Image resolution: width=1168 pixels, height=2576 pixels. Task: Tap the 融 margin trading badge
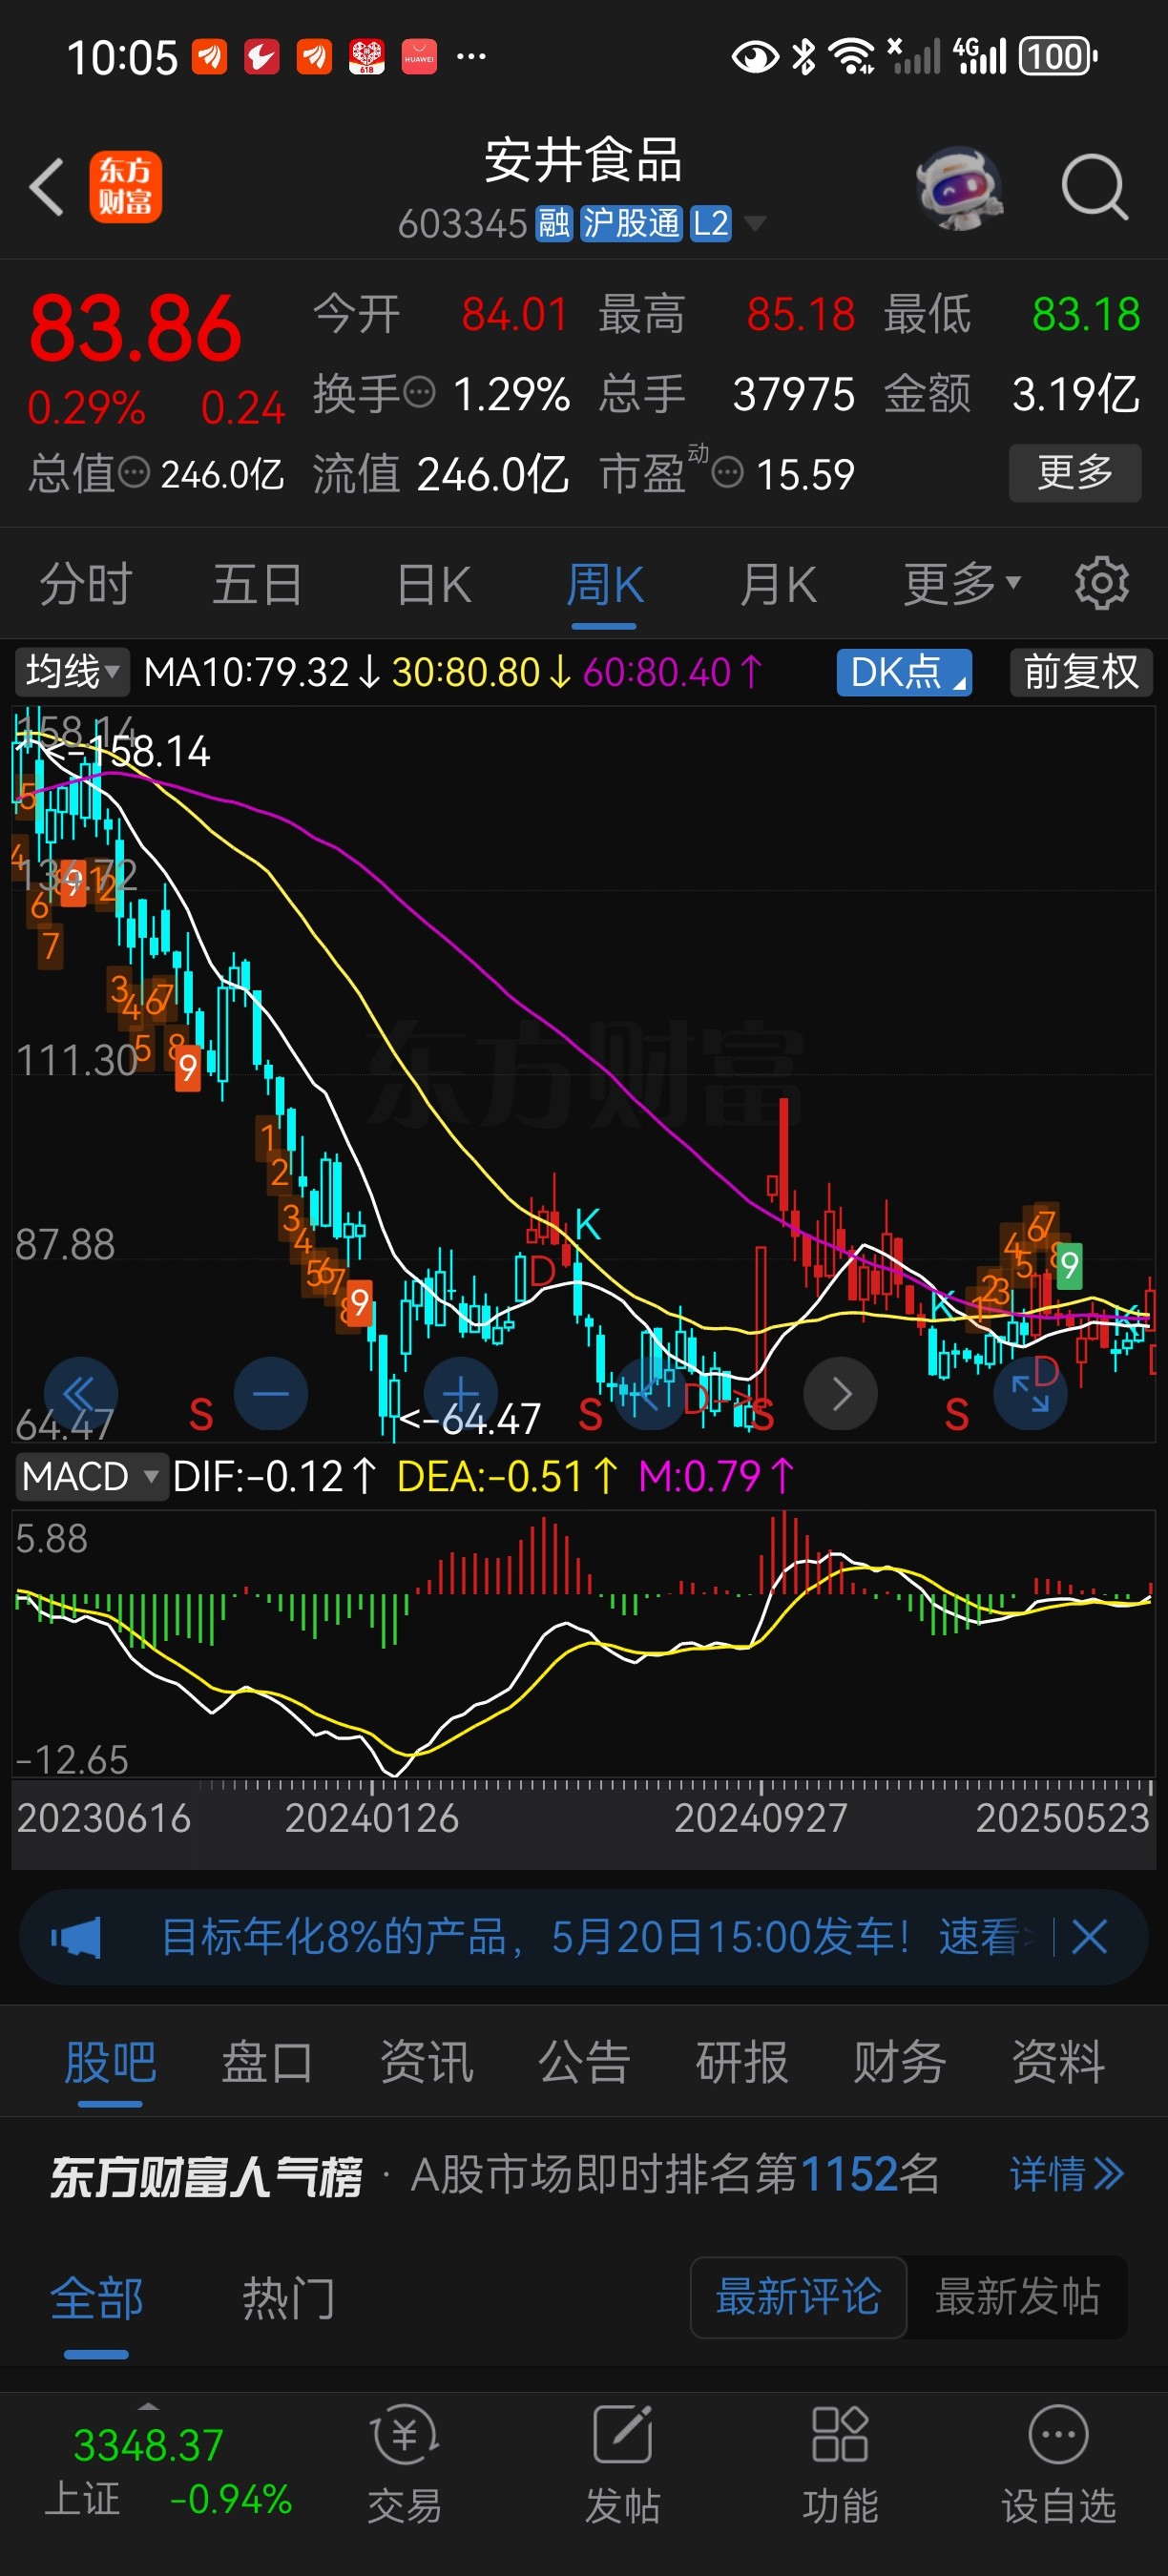(553, 223)
